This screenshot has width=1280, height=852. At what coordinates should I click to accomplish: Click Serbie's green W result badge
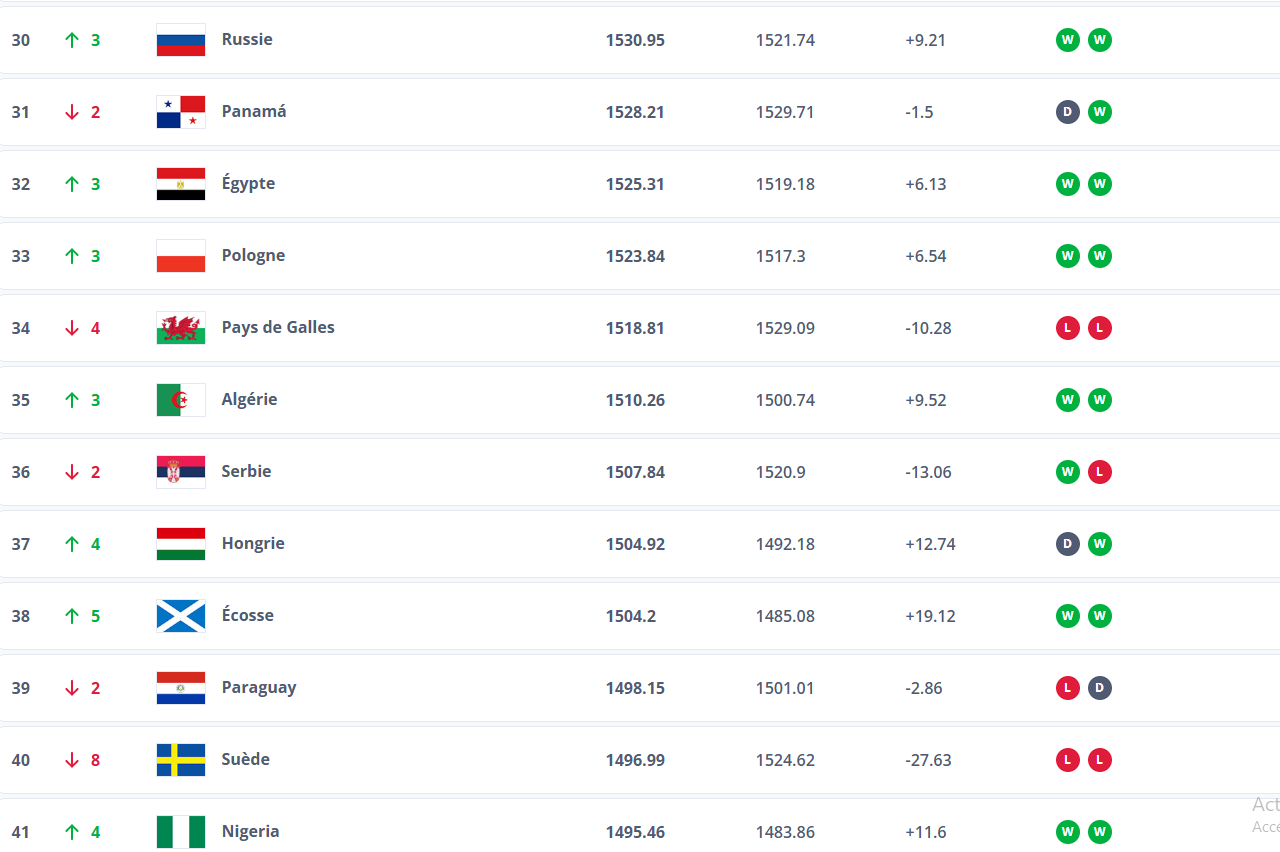point(1068,472)
